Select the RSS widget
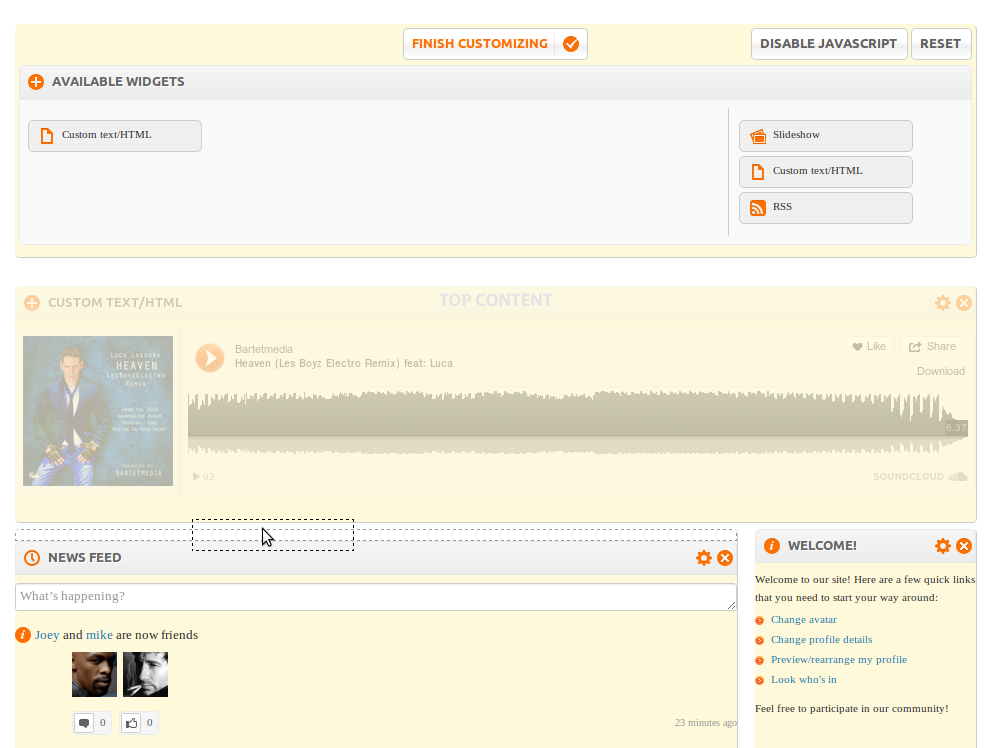The height and width of the screenshot is (748, 991). pos(825,208)
